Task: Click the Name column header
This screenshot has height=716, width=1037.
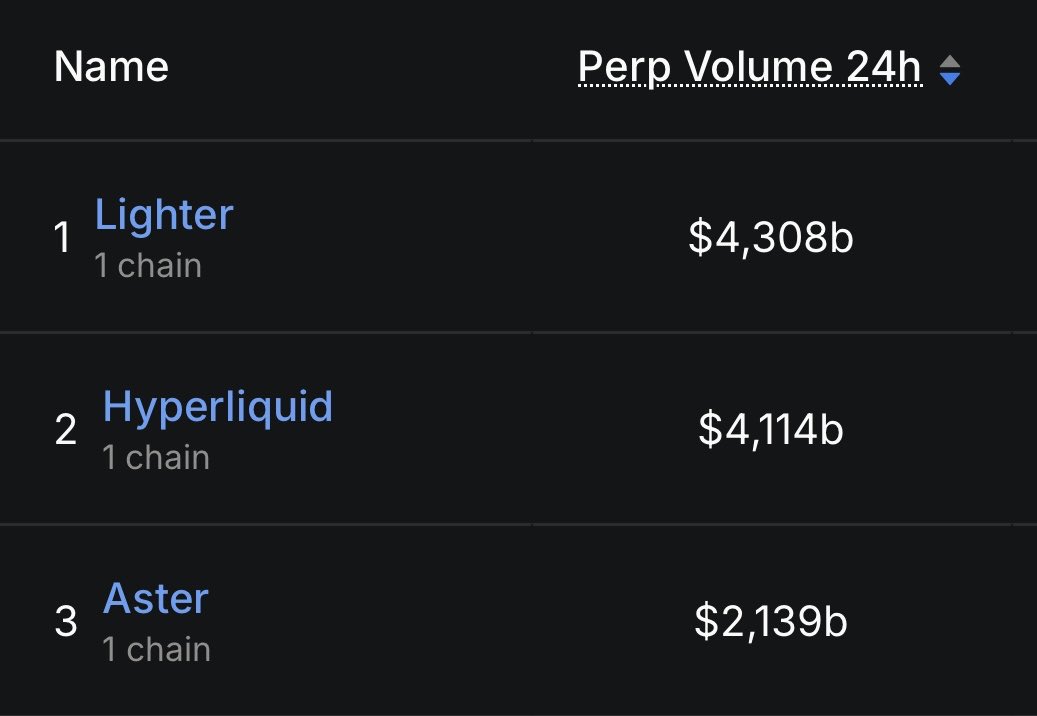Action: [111, 68]
